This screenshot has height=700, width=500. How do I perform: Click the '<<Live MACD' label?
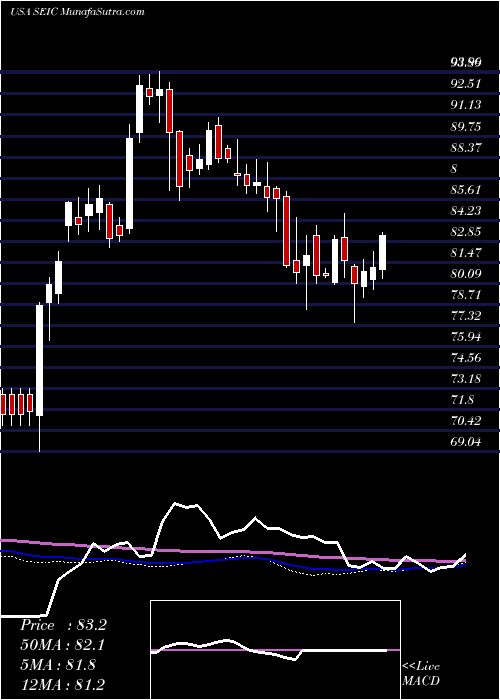click(x=421, y=674)
